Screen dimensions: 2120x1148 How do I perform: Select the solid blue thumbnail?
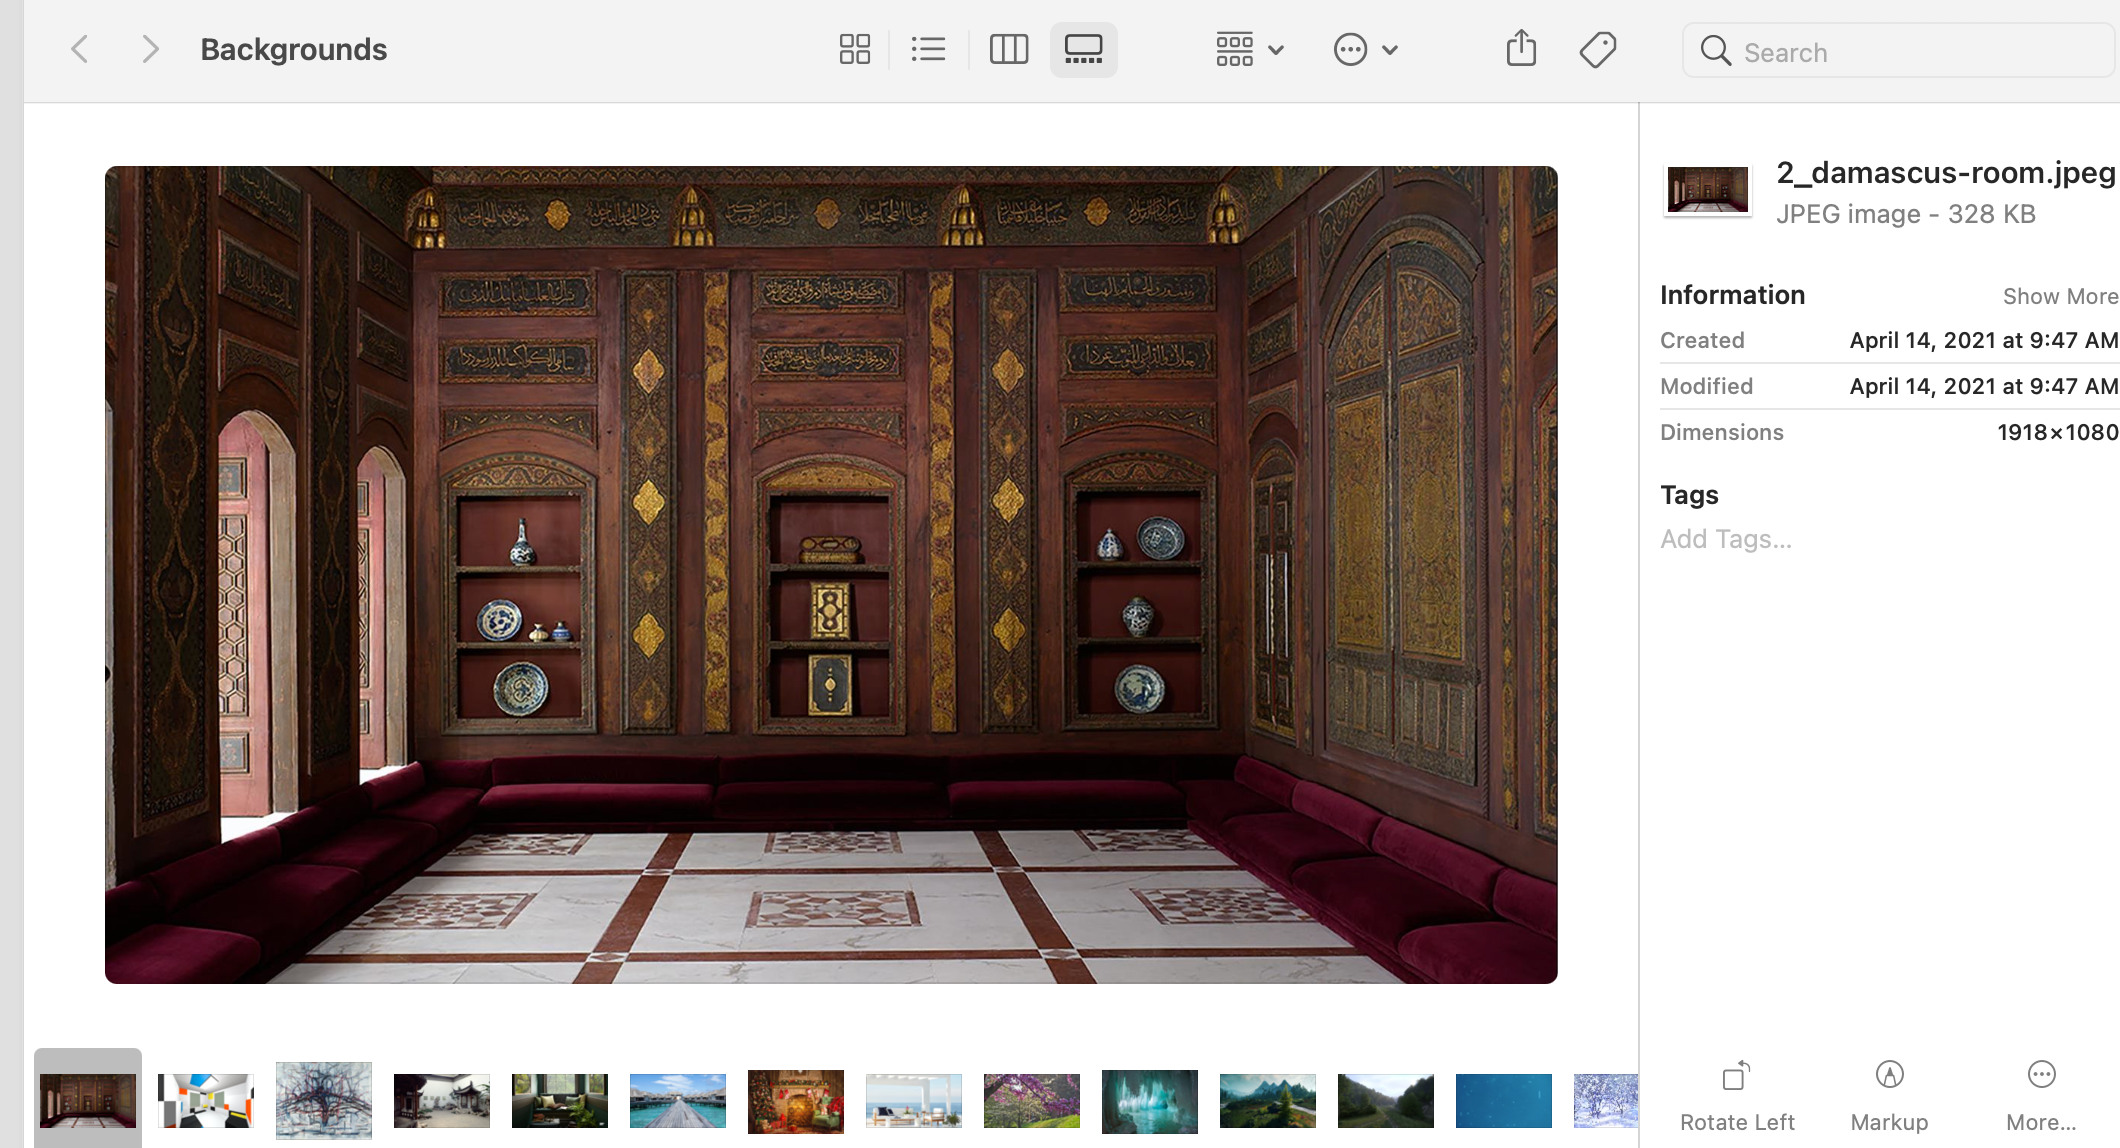[1504, 1100]
